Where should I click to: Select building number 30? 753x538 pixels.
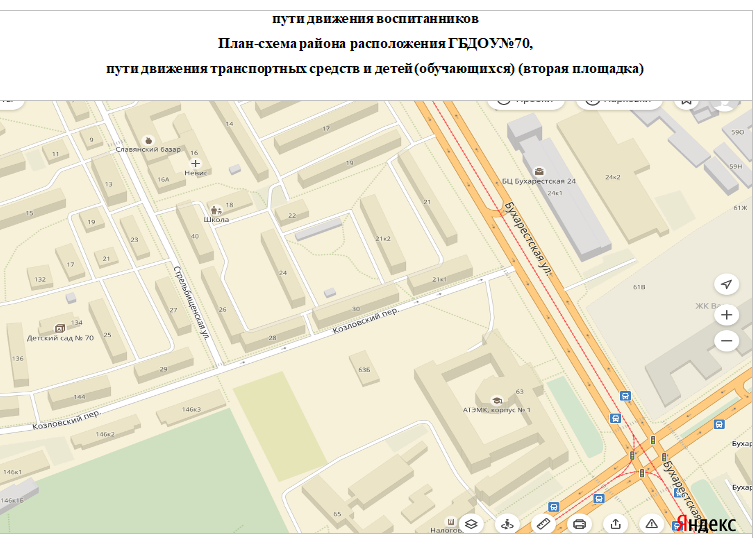pos(356,309)
